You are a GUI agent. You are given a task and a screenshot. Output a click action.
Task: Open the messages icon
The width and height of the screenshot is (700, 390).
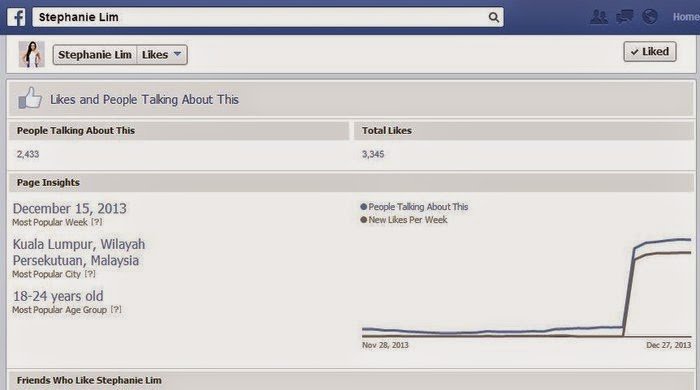[625, 17]
